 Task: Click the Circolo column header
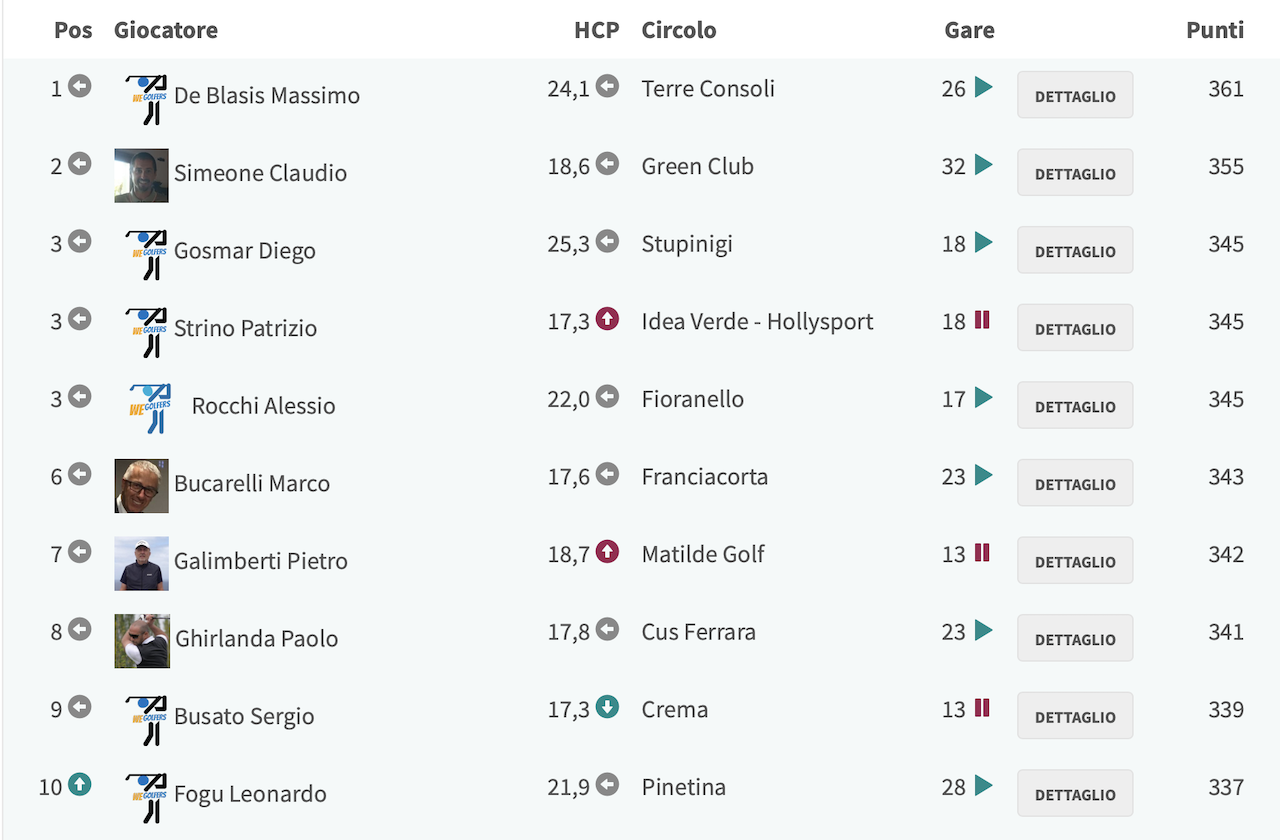[679, 30]
